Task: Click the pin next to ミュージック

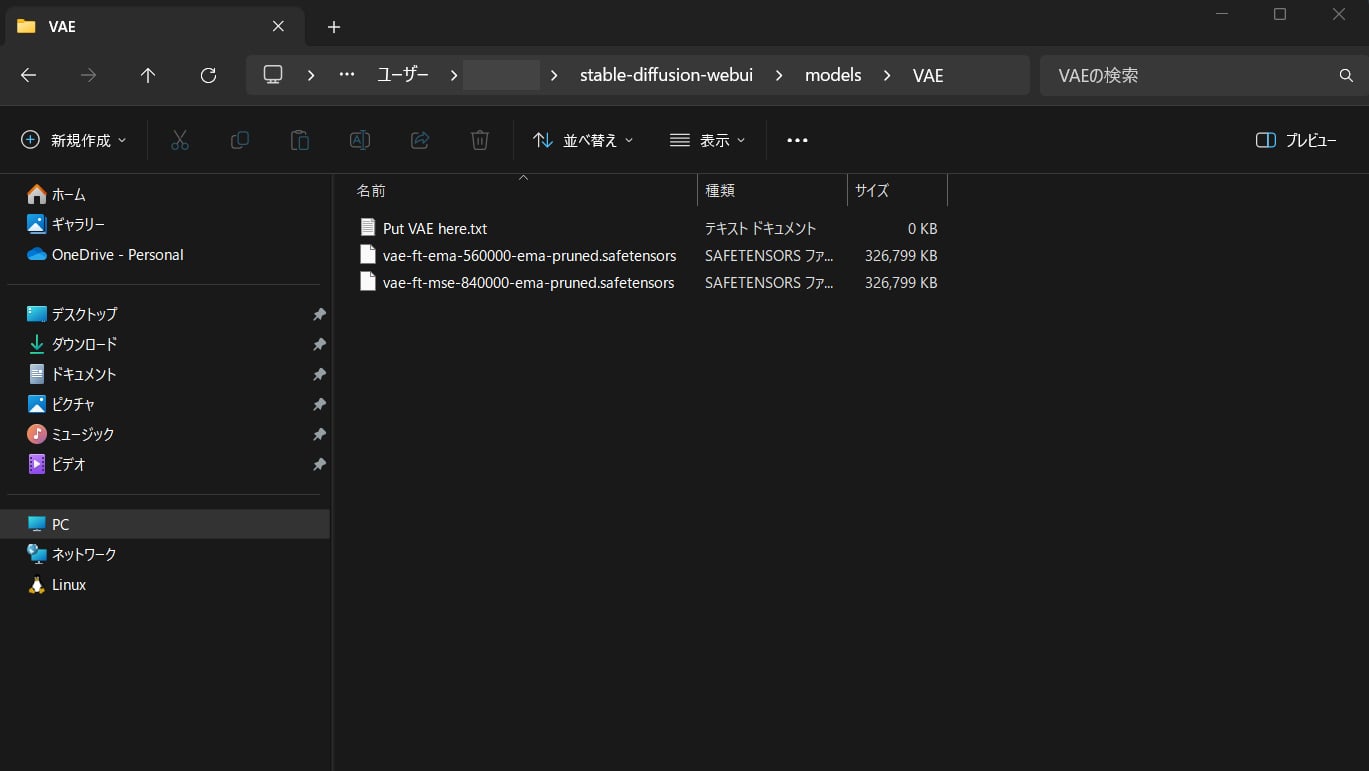Action: 319,434
